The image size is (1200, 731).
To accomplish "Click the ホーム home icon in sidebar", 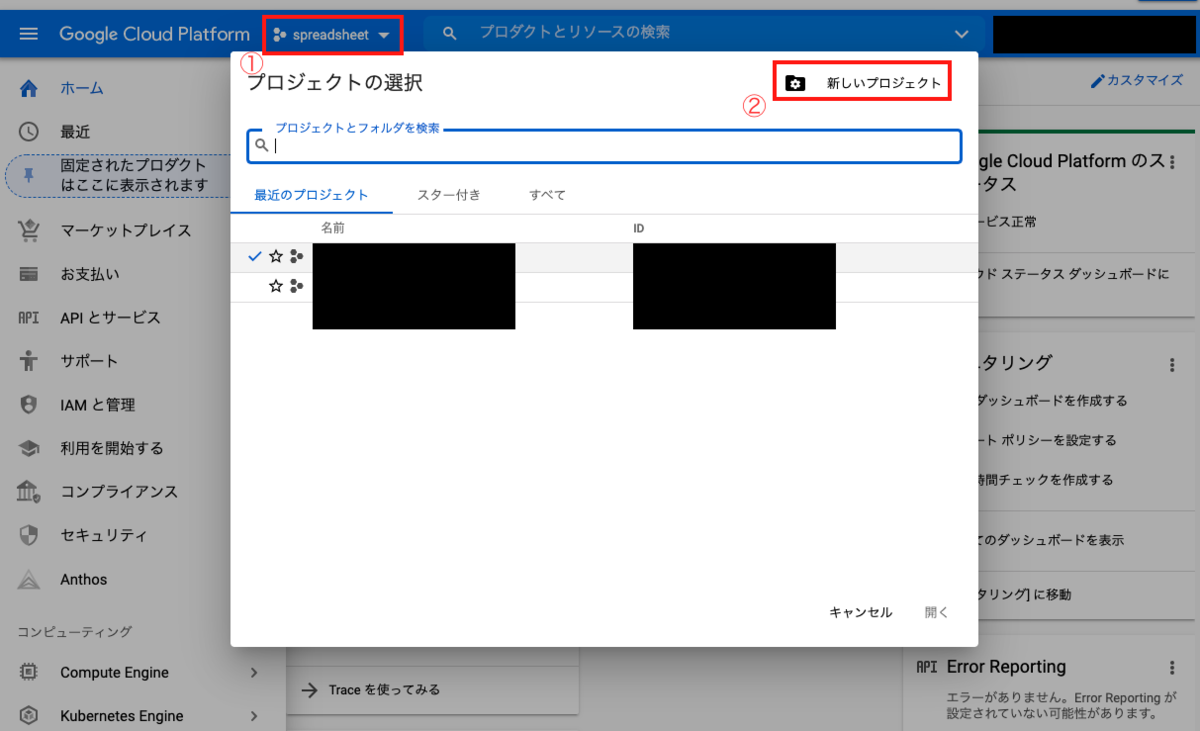I will pyautogui.click(x=29, y=88).
